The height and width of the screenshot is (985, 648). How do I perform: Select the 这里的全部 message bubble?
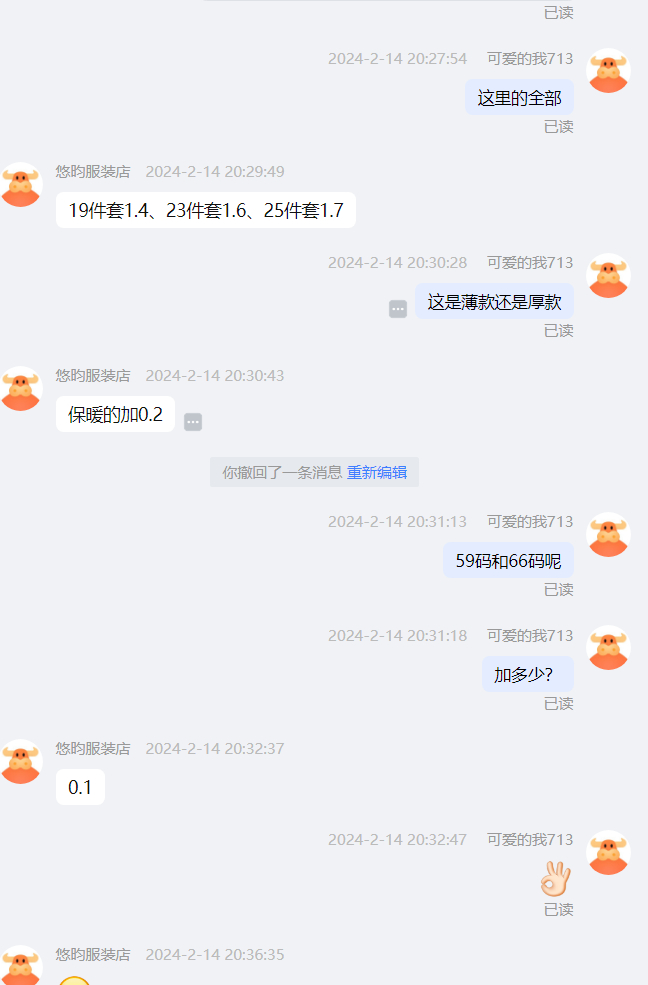pos(519,97)
